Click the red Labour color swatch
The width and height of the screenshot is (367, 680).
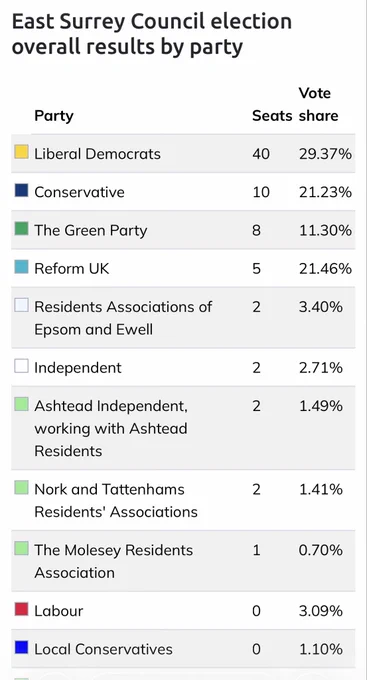21,609
